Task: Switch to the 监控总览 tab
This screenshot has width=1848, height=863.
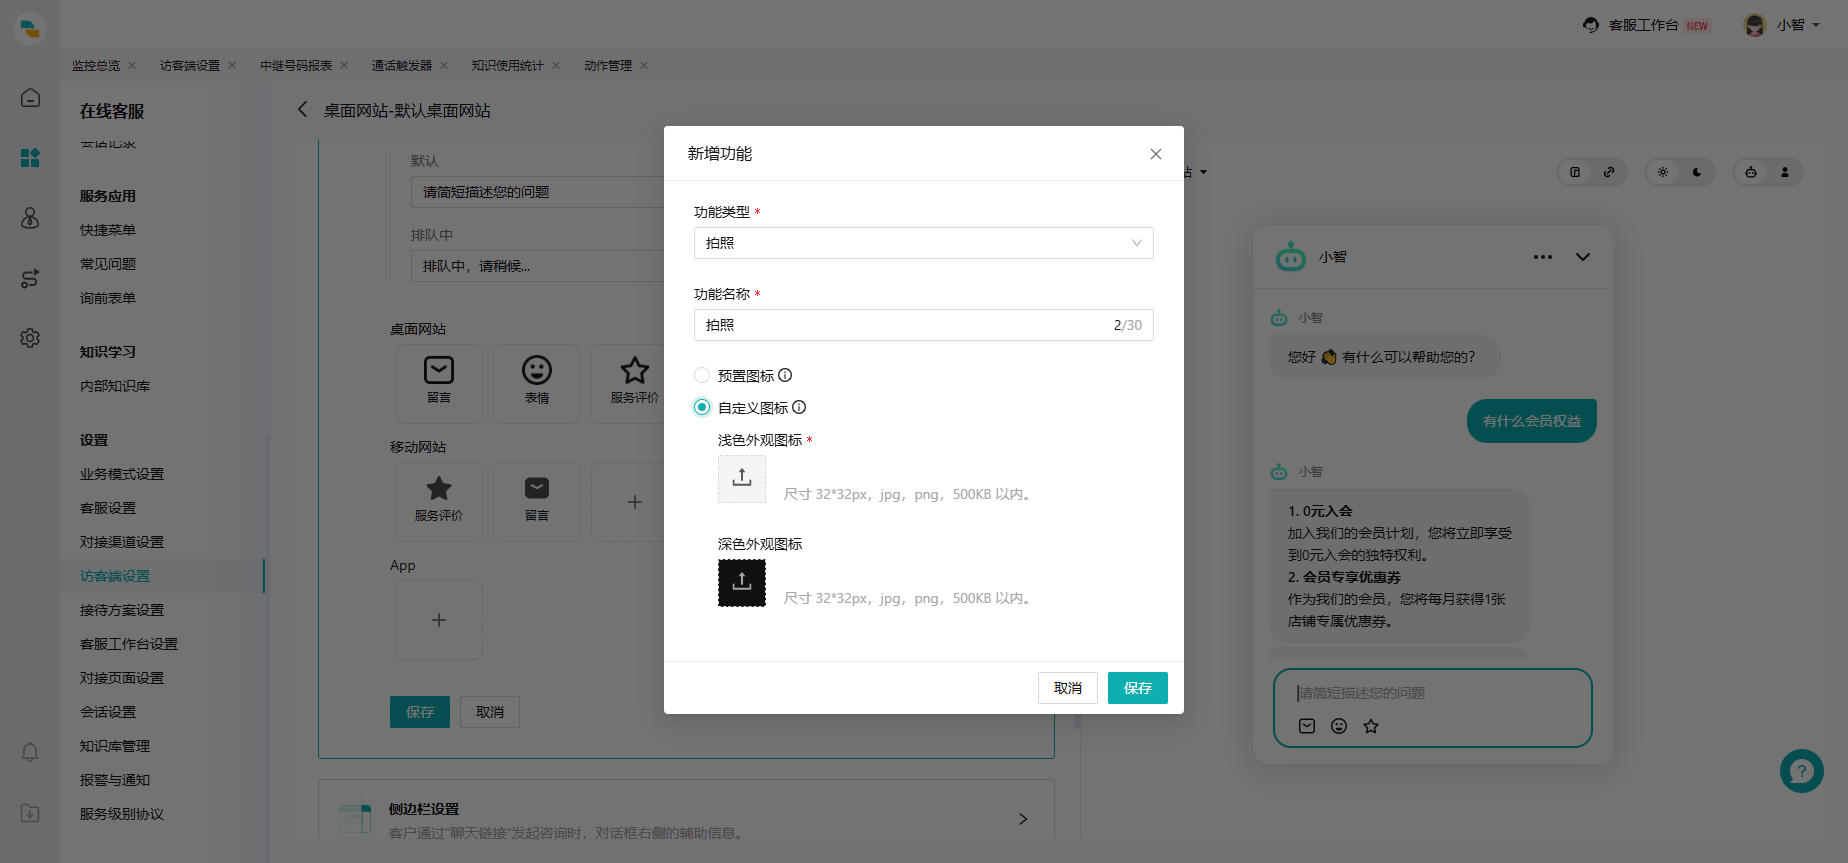Action: [96, 65]
